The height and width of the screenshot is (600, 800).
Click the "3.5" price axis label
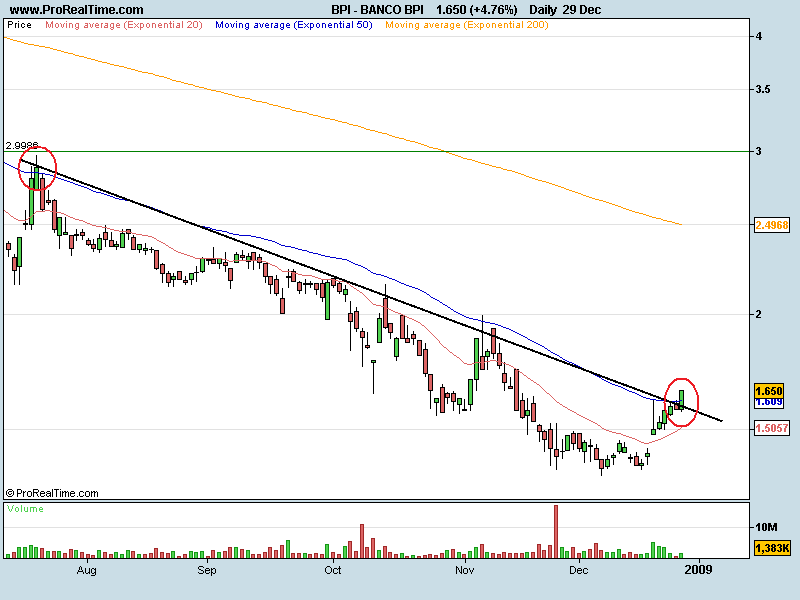click(763, 89)
